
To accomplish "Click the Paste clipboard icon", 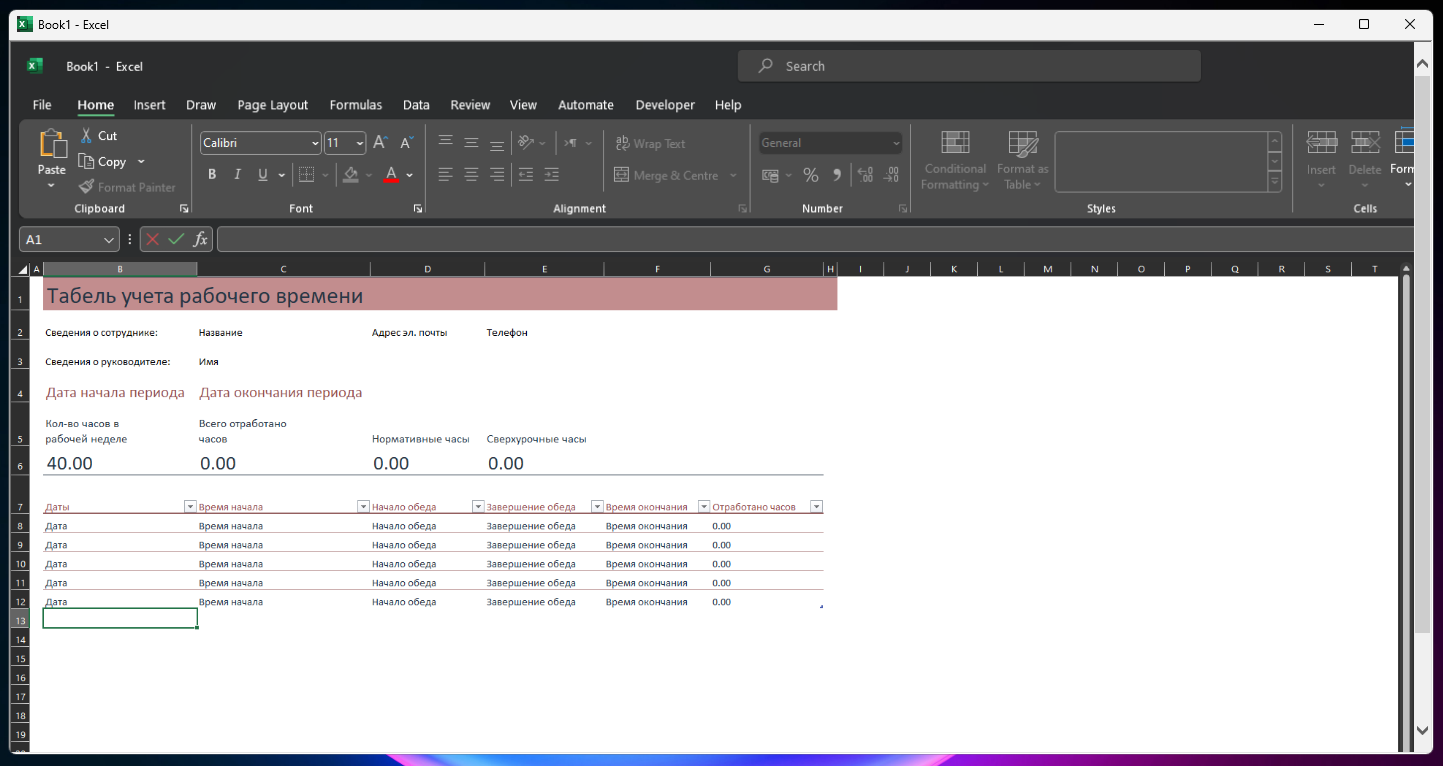I will [x=52, y=145].
